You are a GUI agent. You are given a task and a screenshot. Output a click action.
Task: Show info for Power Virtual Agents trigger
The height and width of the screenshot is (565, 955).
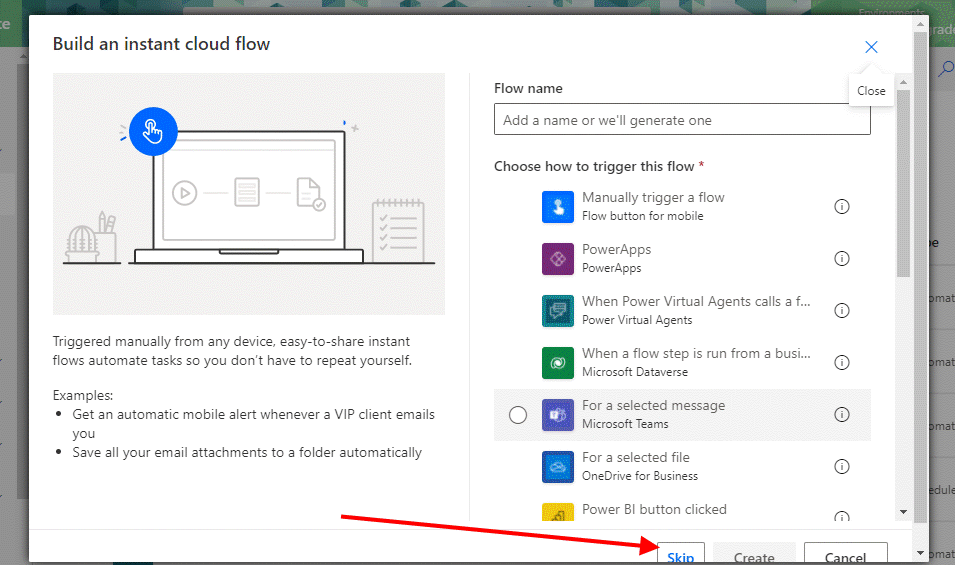(x=841, y=311)
